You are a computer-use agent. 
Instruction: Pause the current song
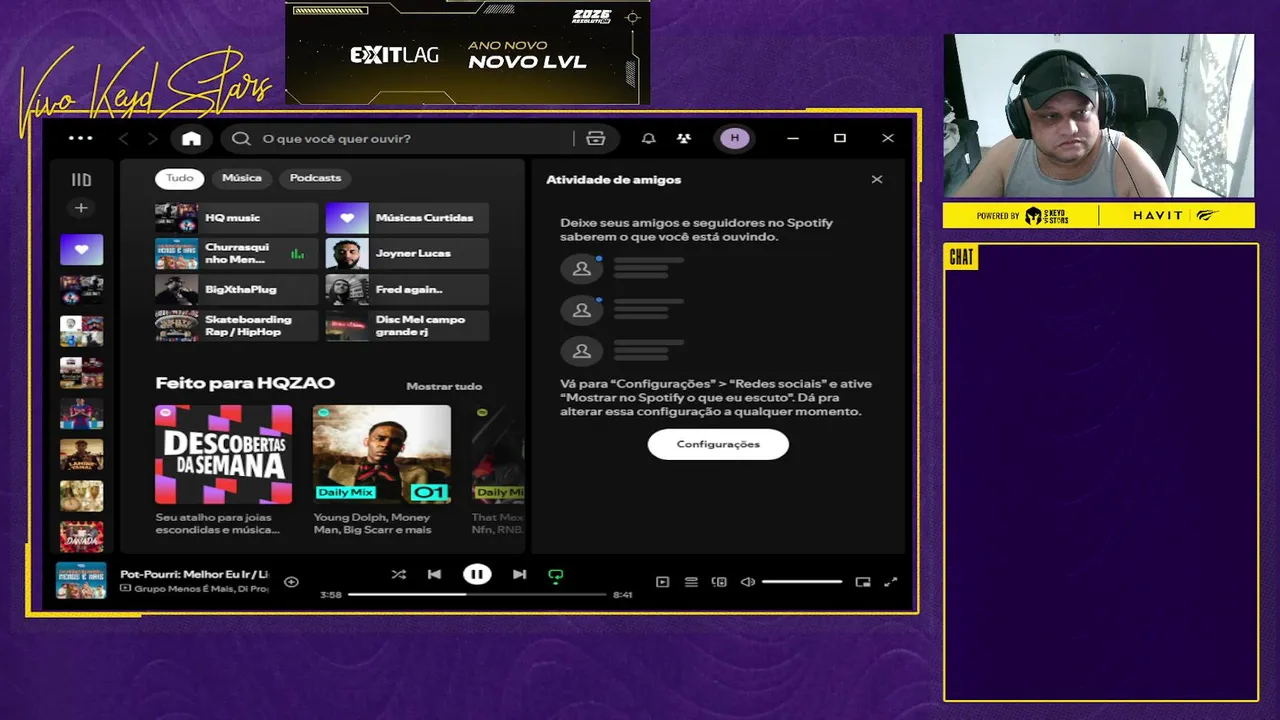pyautogui.click(x=477, y=574)
